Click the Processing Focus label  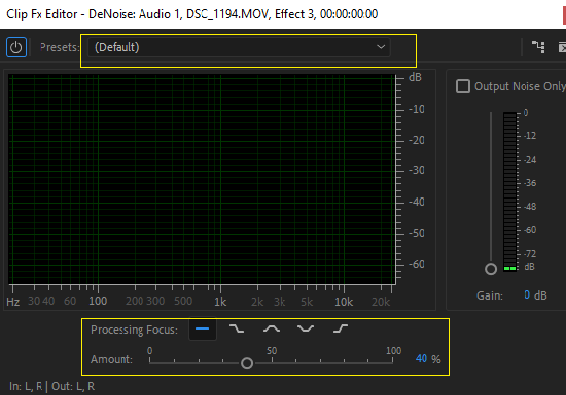click(134, 330)
